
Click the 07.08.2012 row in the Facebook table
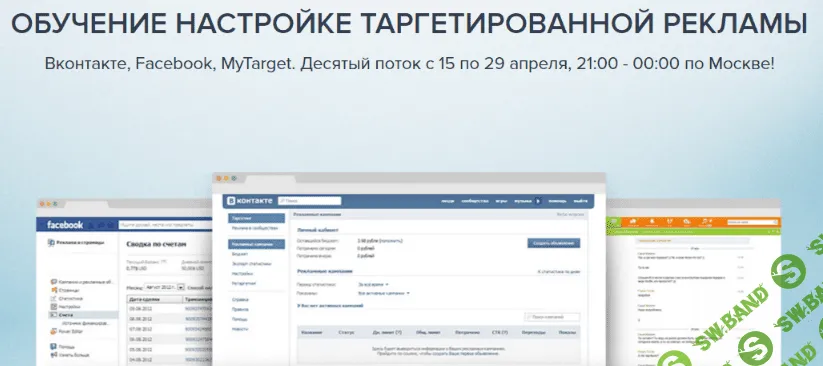coord(170,329)
